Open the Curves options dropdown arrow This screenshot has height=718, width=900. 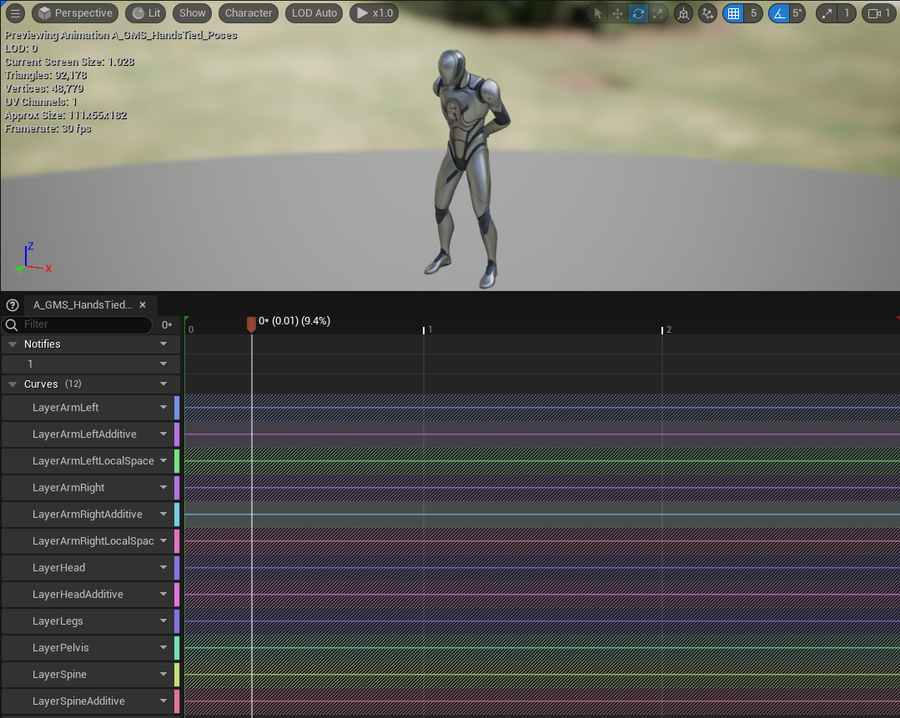pyautogui.click(x=164, y=384)
